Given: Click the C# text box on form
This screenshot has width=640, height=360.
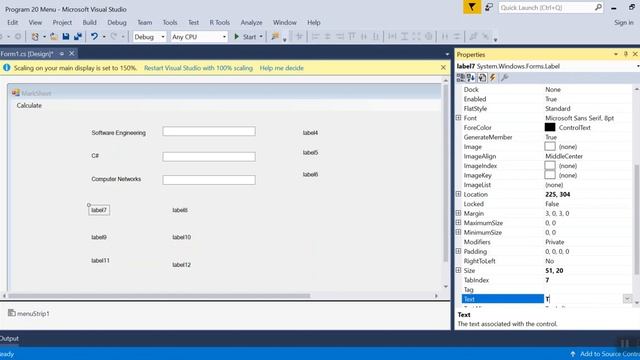Looking at the screenshot, I should point(209,157).
